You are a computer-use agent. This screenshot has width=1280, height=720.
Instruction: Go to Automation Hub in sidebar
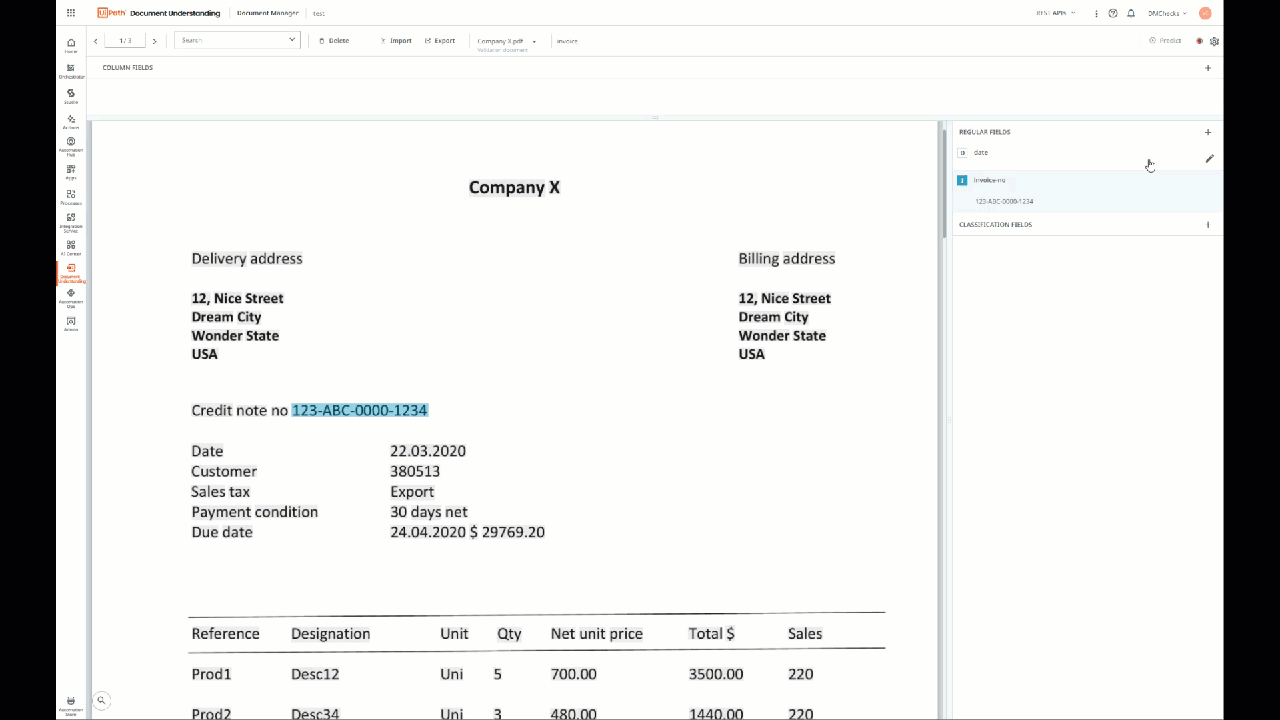(71, 147)
